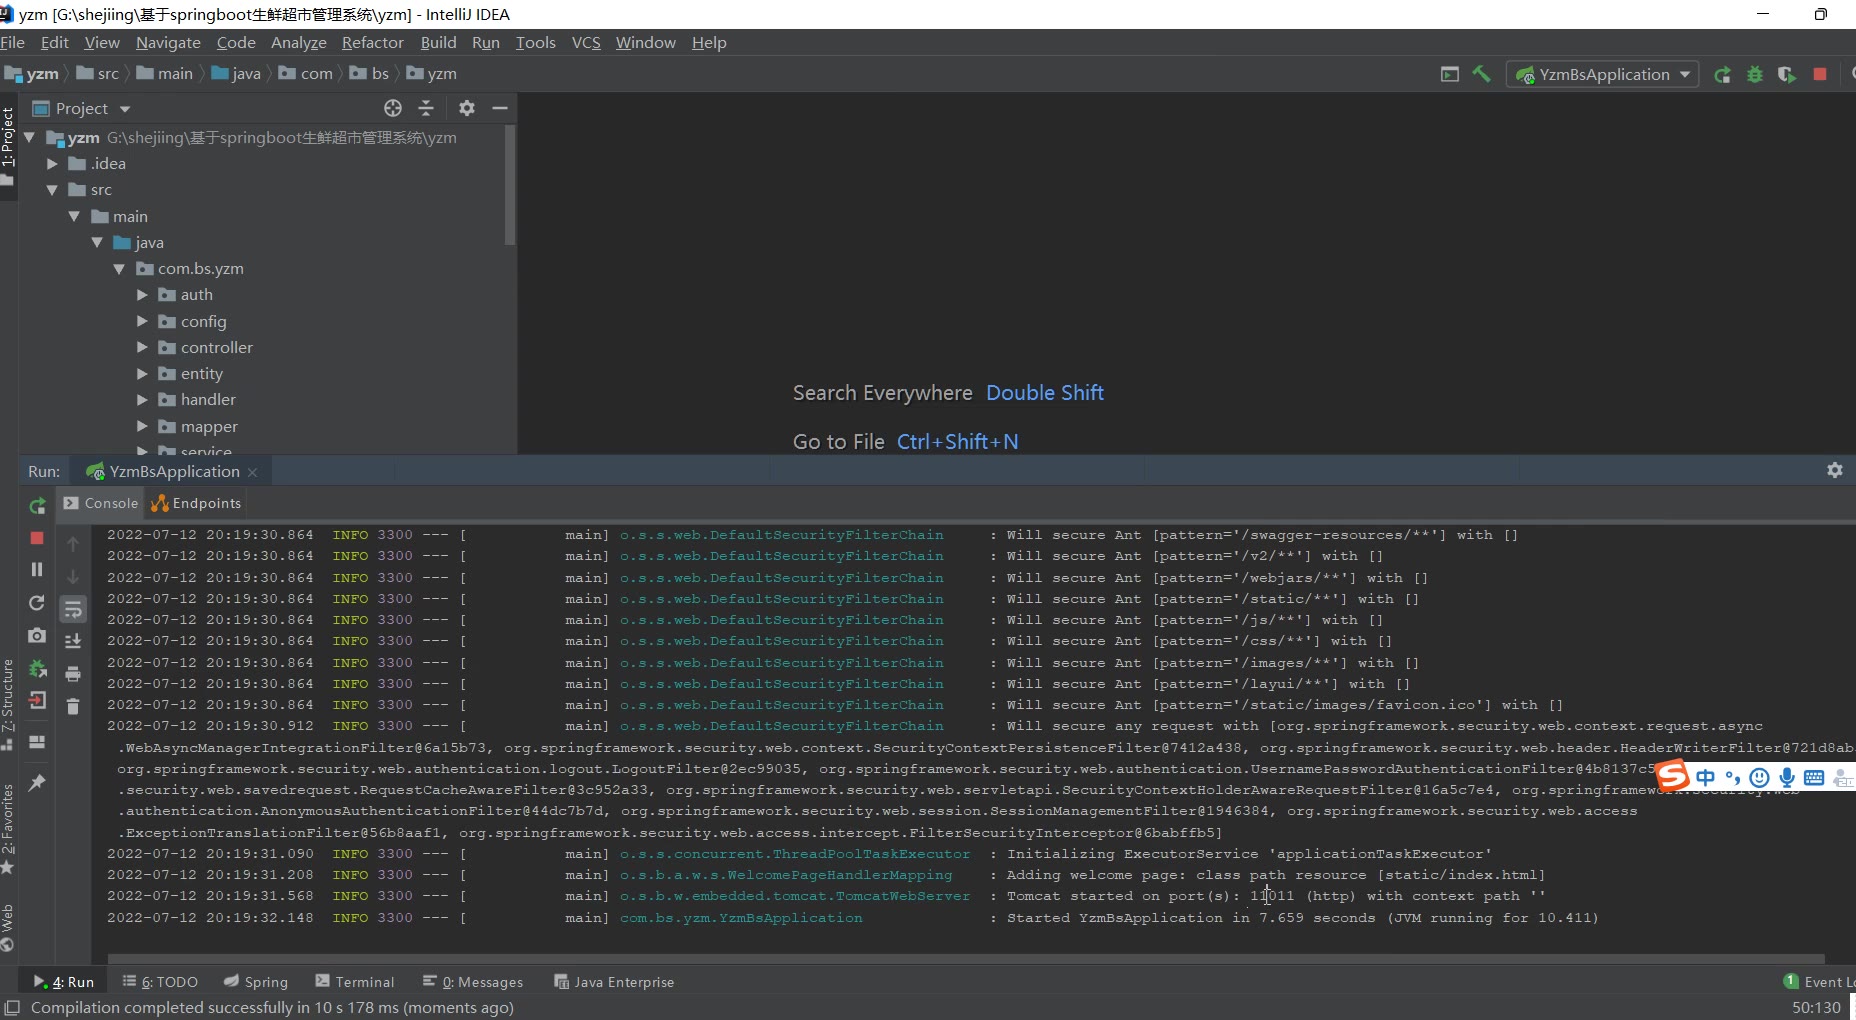The height and width of the screenshot is (1020, 1856).
Task: Click the Dump Threads camera icon
Action: (37, 635)
